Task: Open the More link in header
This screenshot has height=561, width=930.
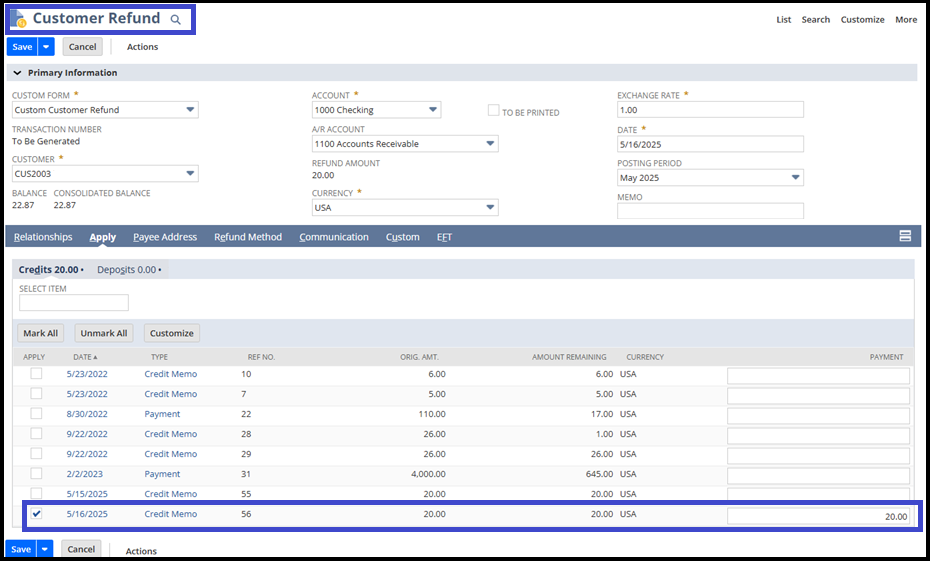Action: pyautogui.click(x=906, y=20)
